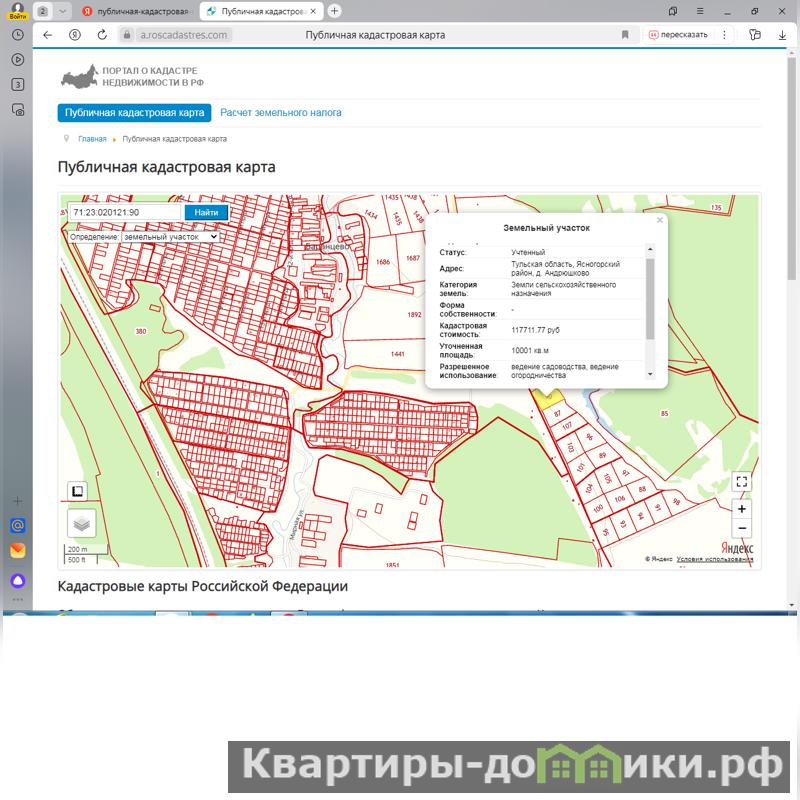This screenshot has width=800, height=800.
Task: Select the Публичная кадастровая карта menu tab
Action: coord(135,113)
